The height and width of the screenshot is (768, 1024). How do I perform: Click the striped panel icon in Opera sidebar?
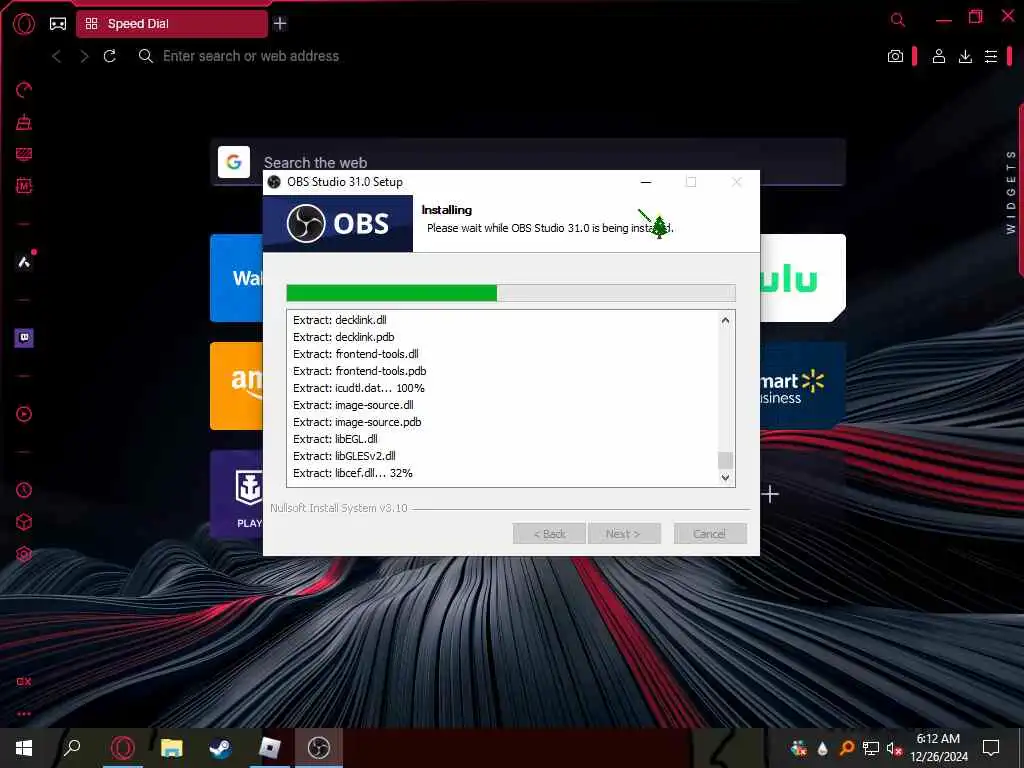pos(24,154)
